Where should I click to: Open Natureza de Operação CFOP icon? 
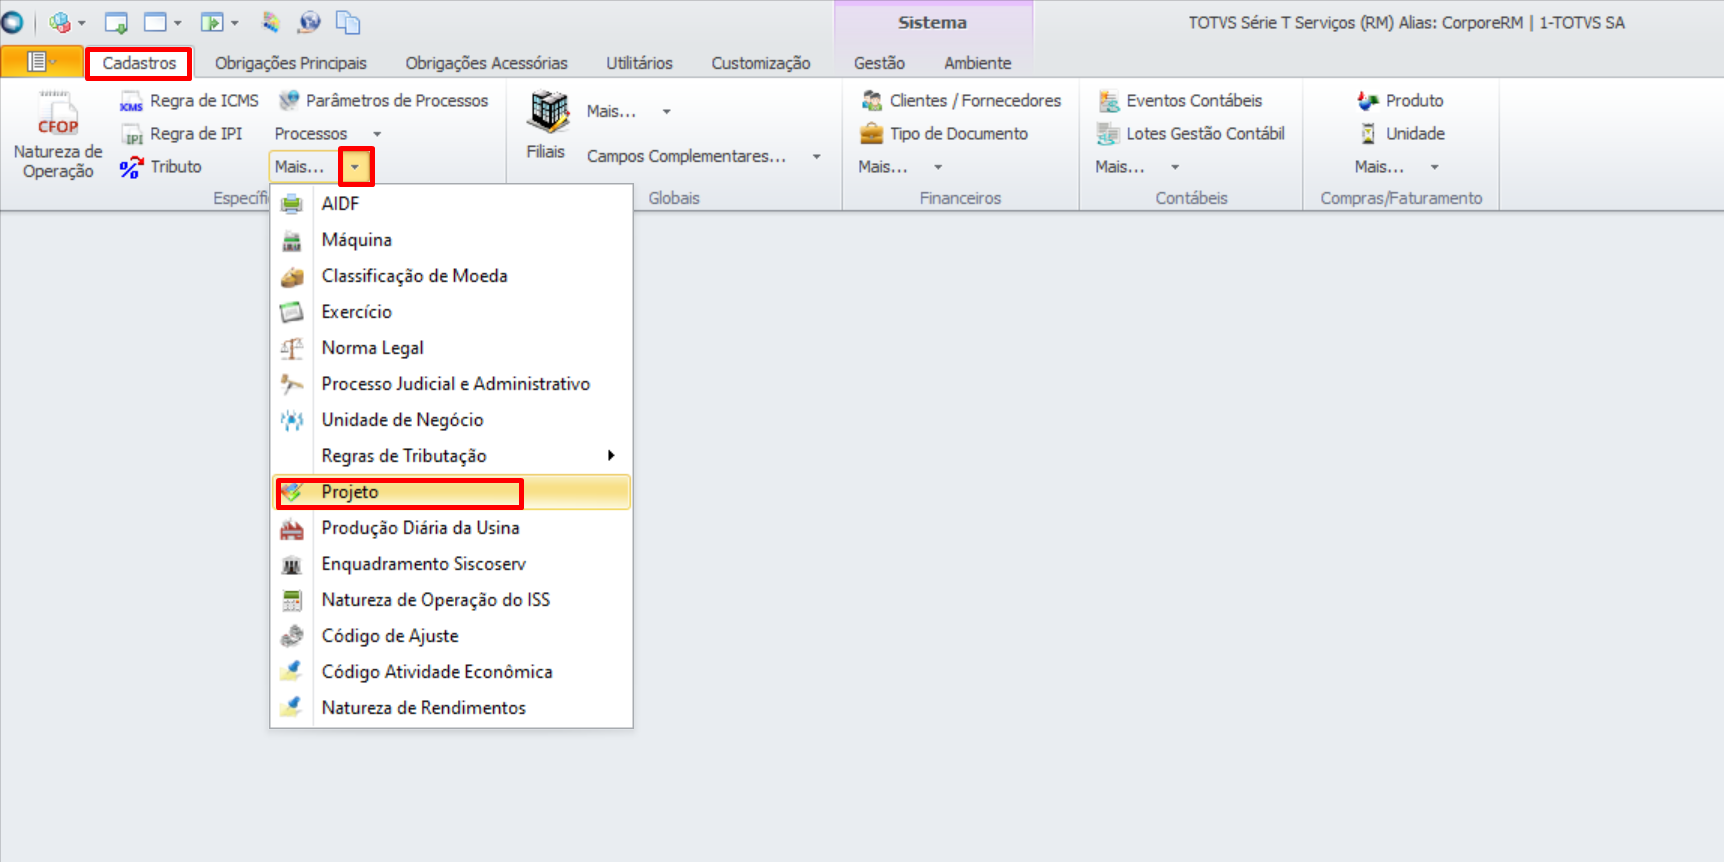(x=57, y=112)
